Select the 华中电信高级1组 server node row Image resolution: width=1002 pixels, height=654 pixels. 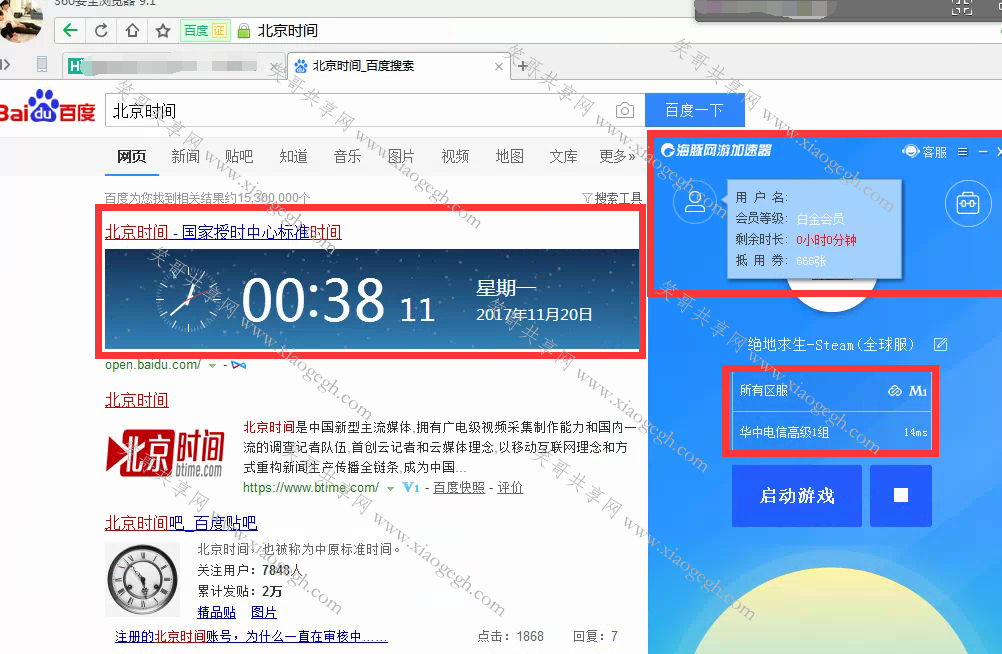click(x=831, y=432)
